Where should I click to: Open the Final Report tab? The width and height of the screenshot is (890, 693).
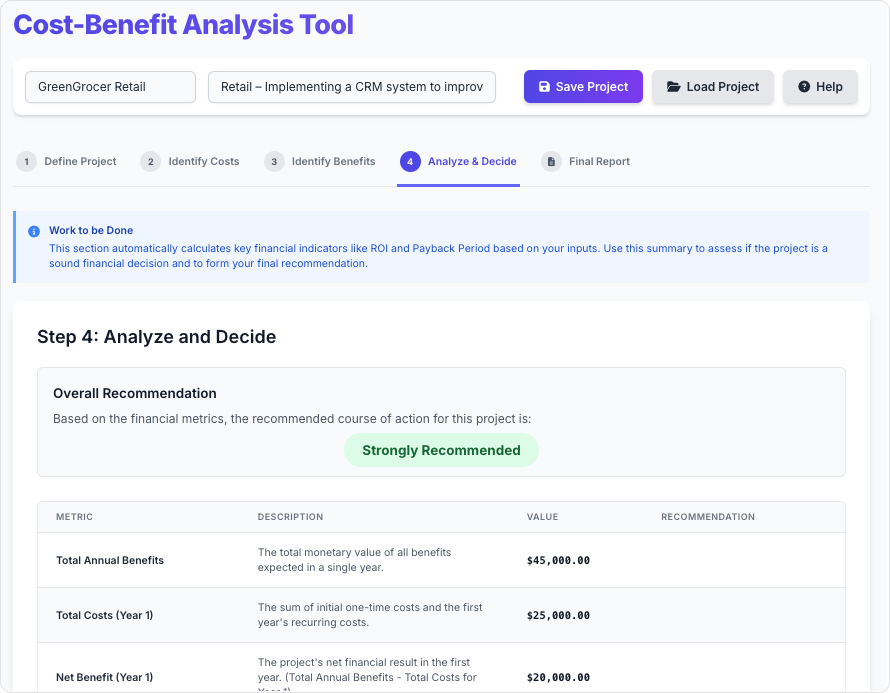point(585,162)
